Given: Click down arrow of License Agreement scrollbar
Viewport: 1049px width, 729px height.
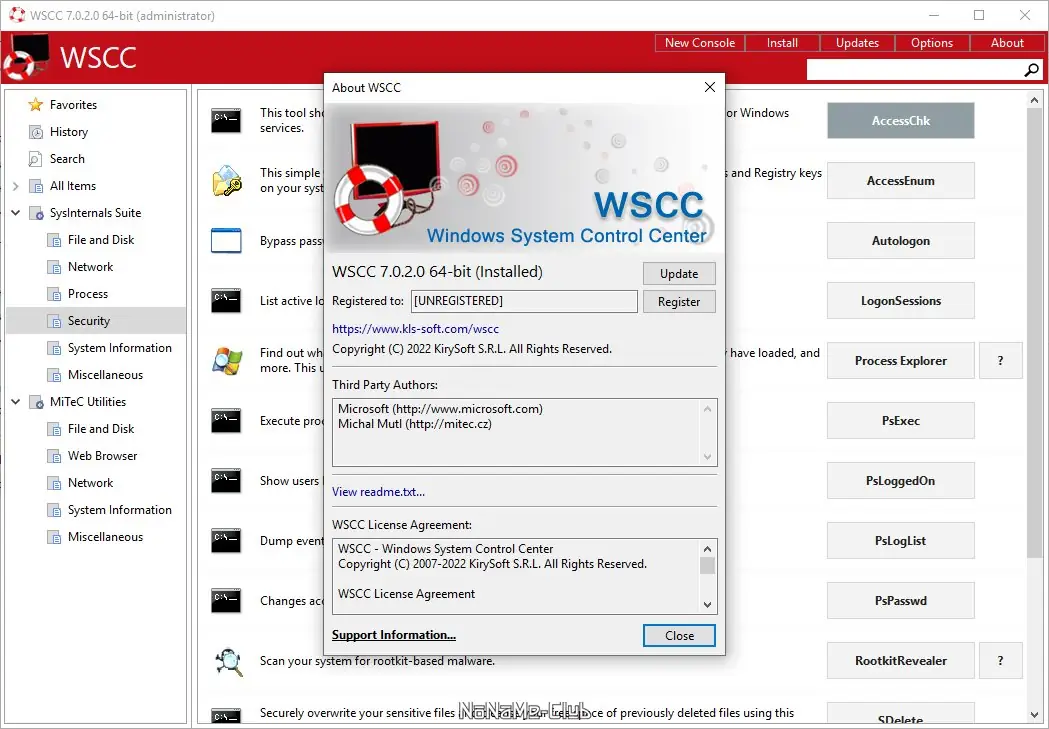Looking at the screenshot, I should pyautogui.click(x=707, y=605).
